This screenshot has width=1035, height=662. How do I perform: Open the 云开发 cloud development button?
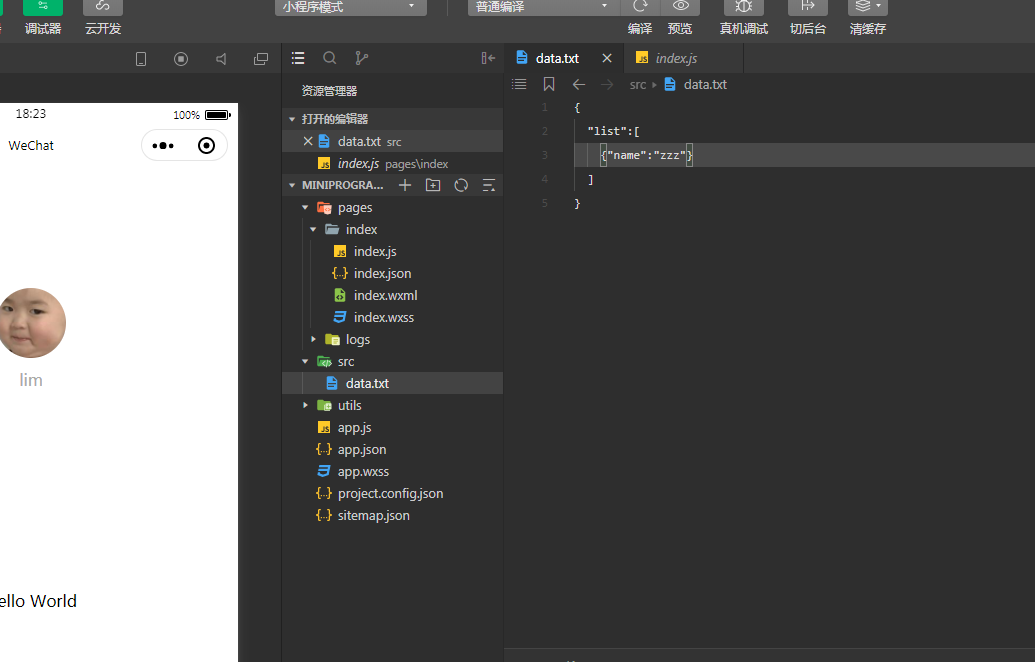coord(103,7)
